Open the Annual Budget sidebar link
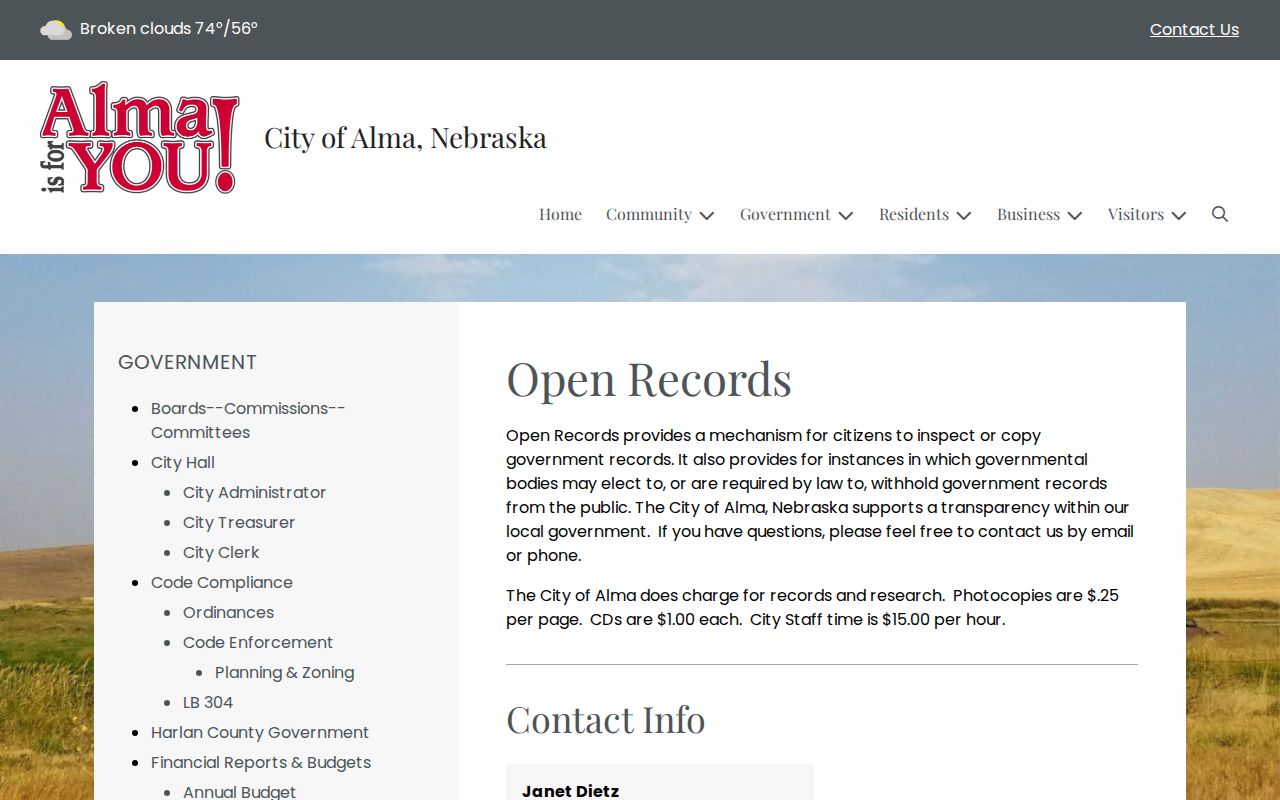The height and width of the screenshot is (800, 1280). [239, 791]
